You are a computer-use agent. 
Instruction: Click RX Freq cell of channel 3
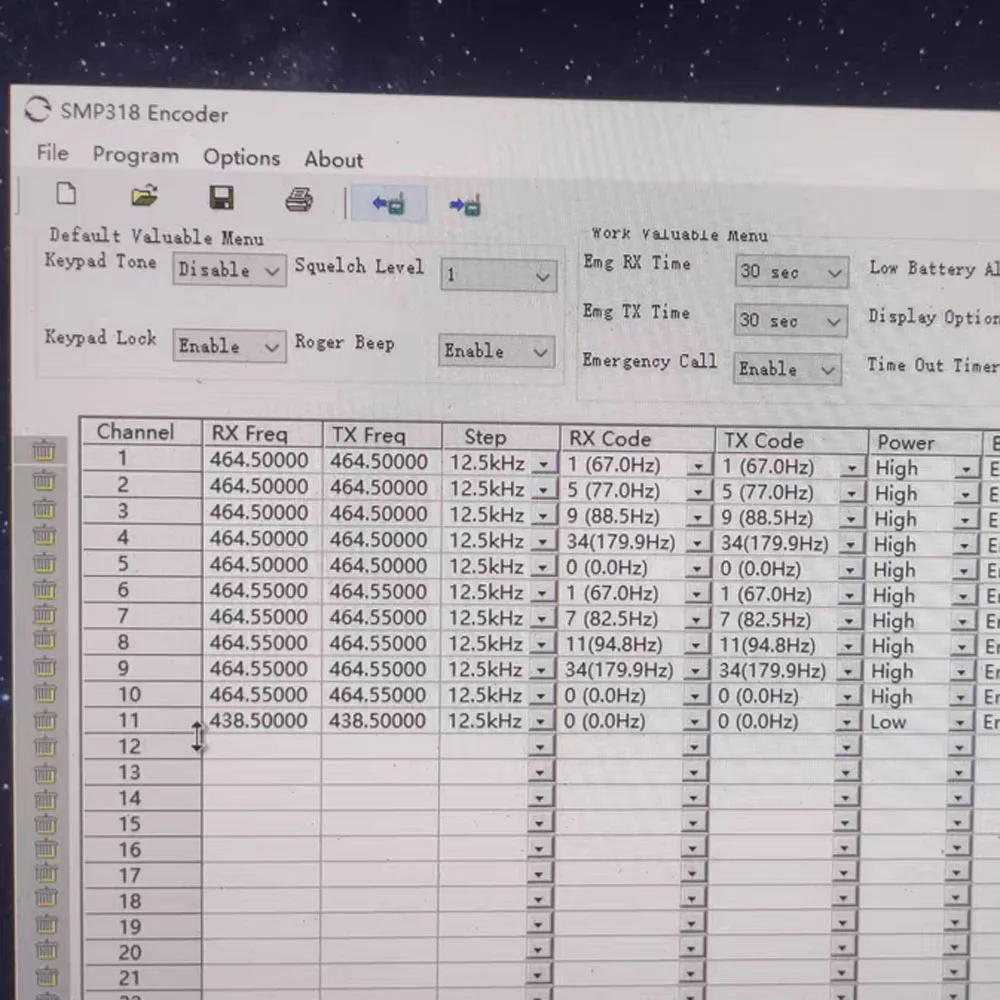[261, 513]
